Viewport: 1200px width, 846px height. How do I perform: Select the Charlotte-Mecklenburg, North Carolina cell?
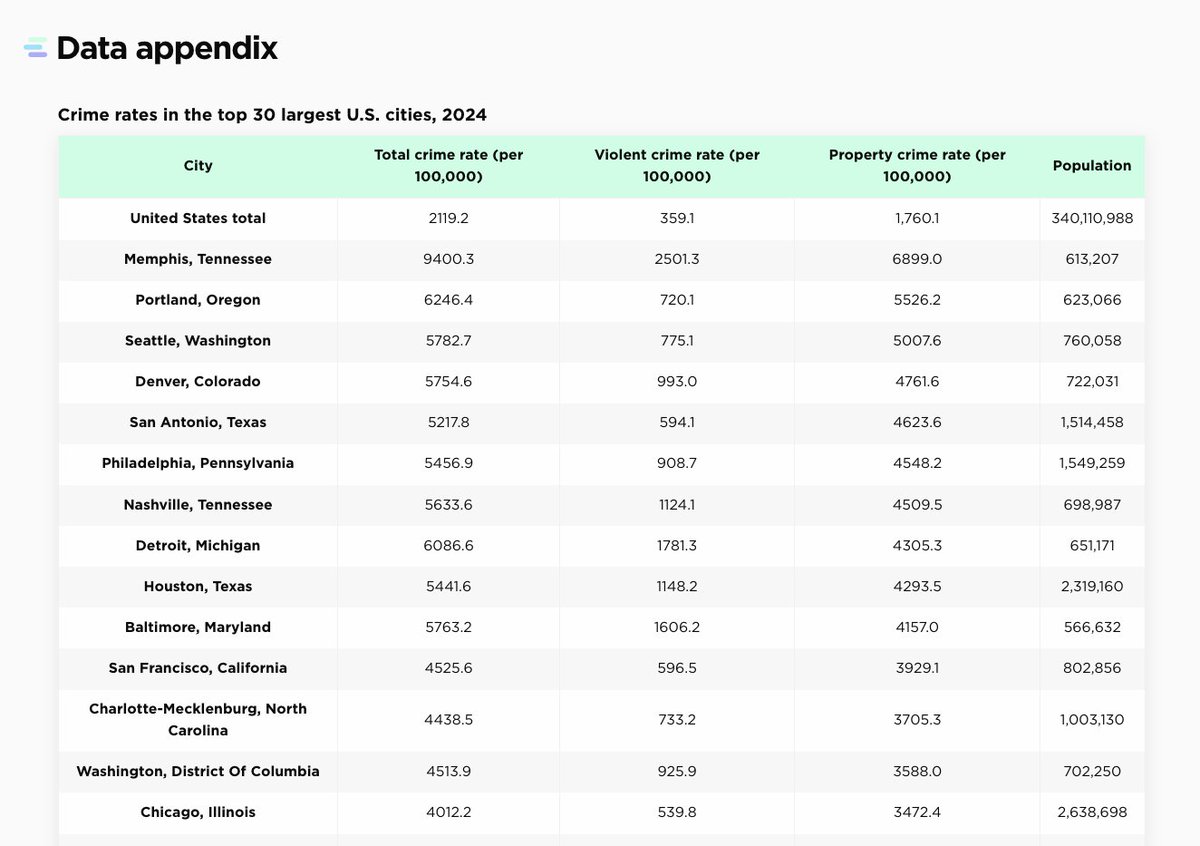click(x=198, y=720)
